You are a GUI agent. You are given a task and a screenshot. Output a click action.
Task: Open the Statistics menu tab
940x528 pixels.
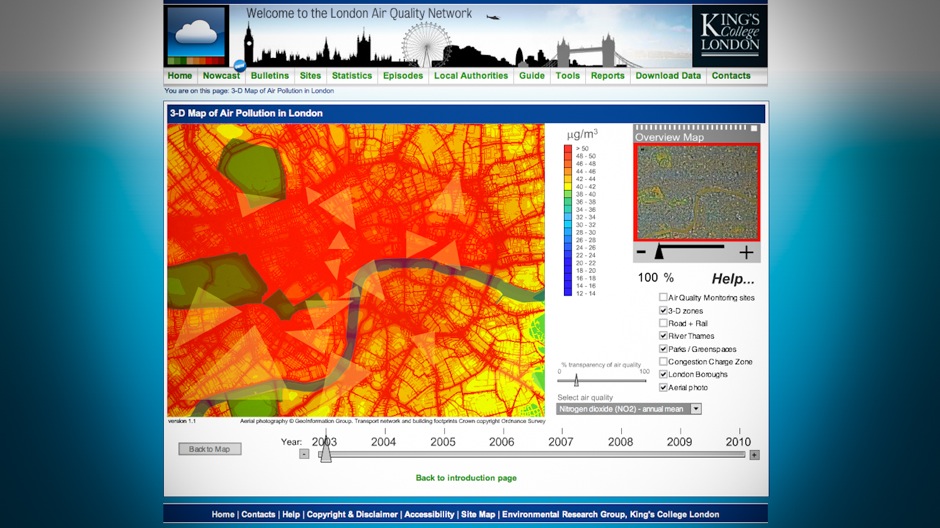pos(352,76)
